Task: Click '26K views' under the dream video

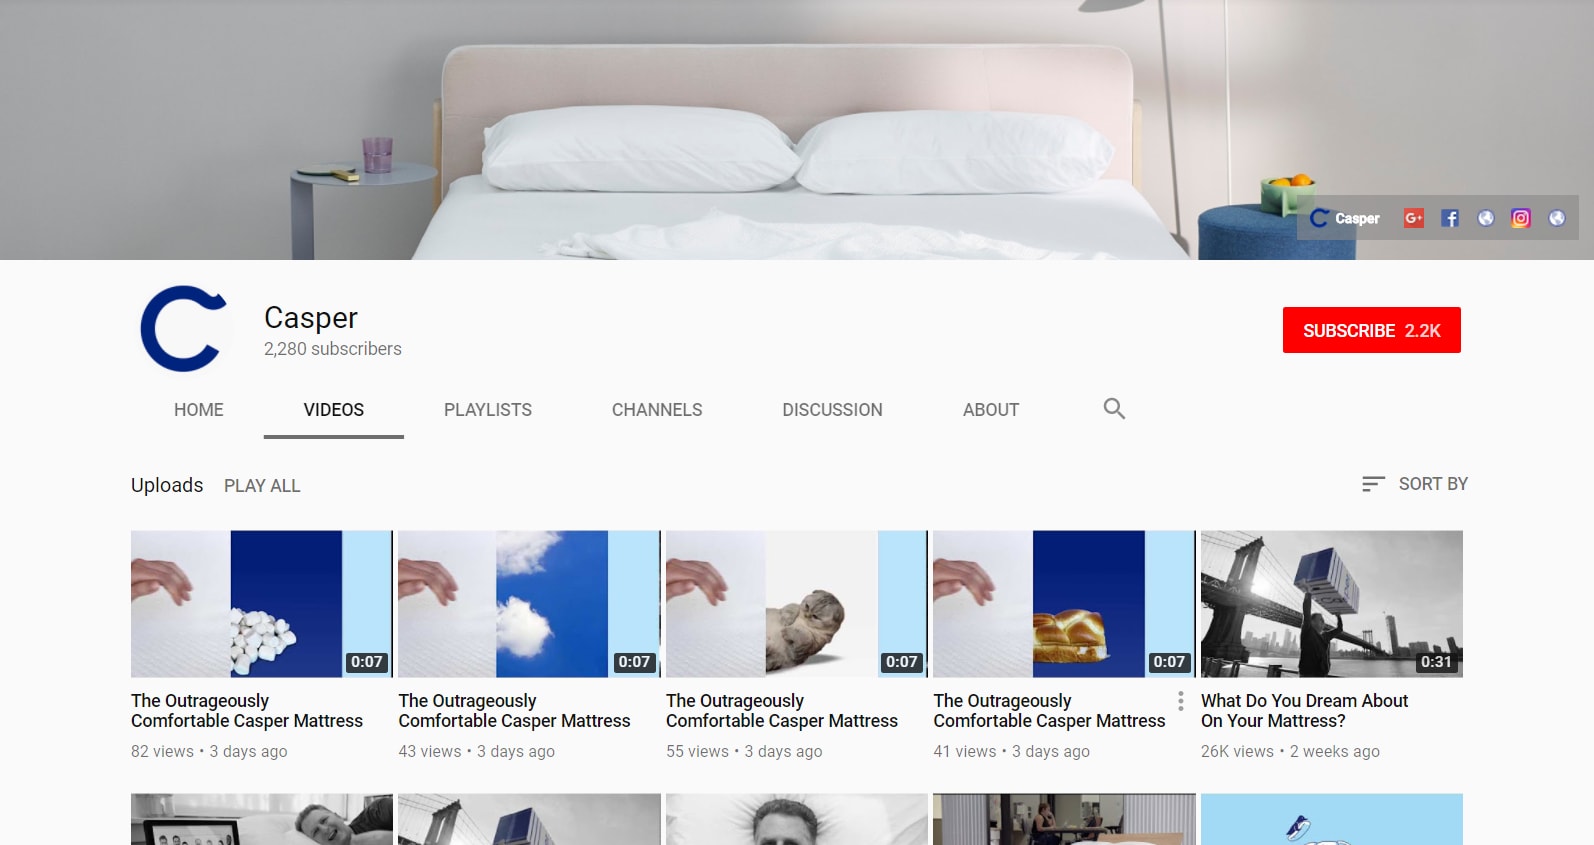Action: coord(1237,751)
